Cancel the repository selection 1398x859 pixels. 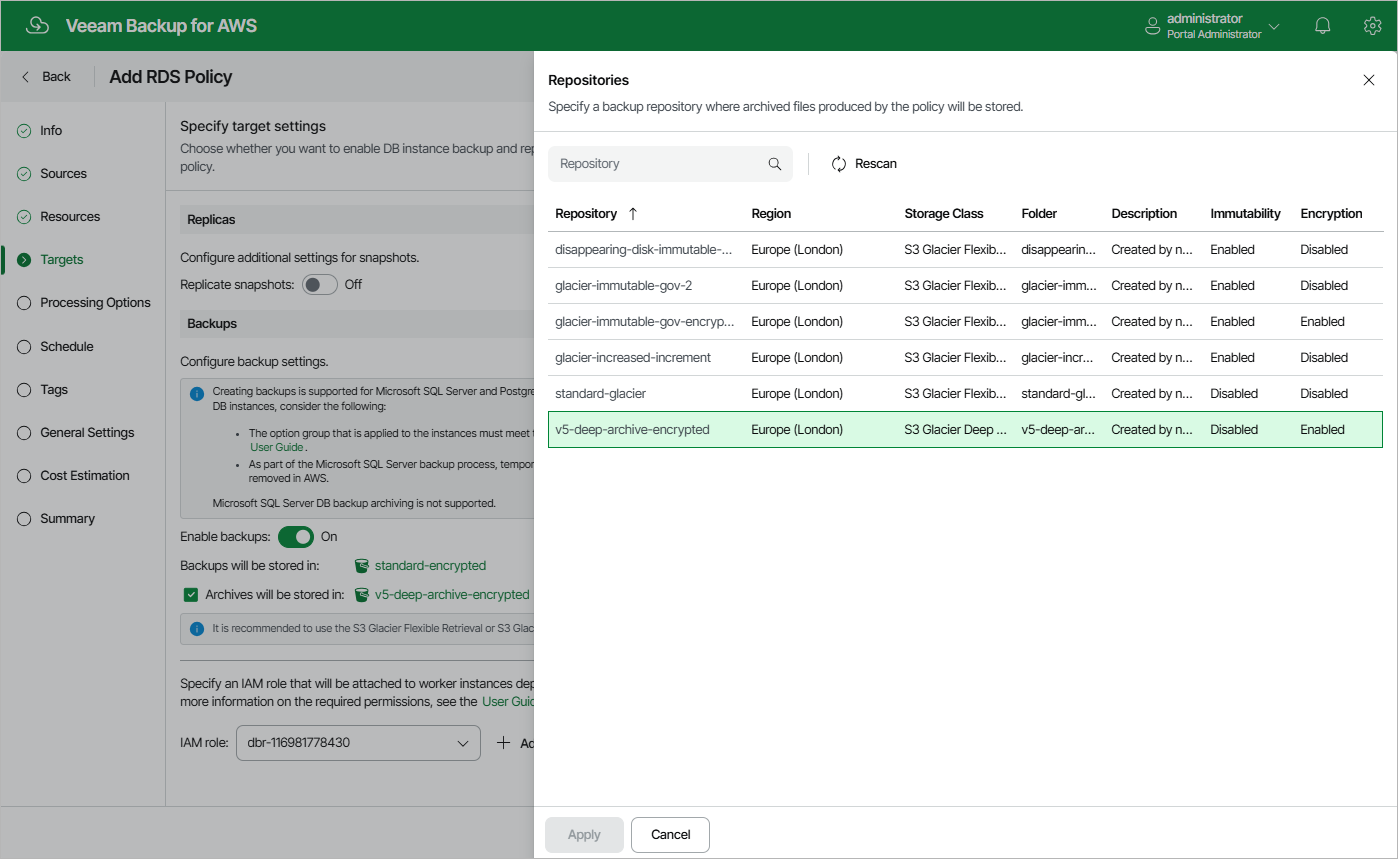[670, 835]
